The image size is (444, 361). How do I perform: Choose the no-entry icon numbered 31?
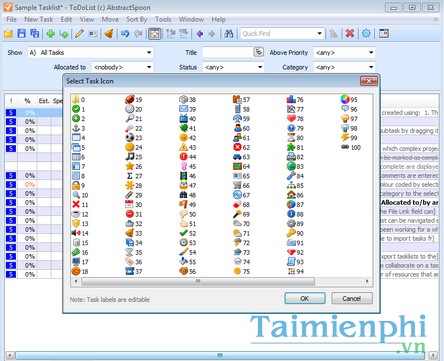tap(129, 214)
